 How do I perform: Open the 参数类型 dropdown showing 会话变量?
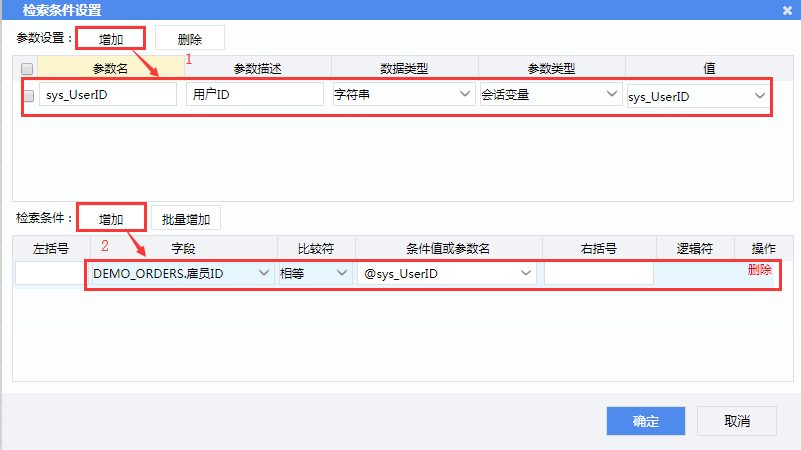point(549,95)
